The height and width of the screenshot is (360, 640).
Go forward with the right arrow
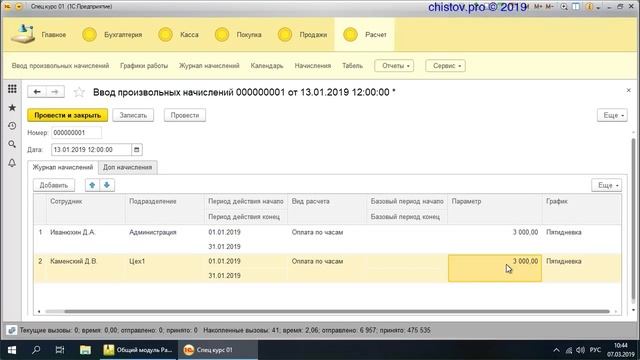pyautogui.click(x=55, y=92)
